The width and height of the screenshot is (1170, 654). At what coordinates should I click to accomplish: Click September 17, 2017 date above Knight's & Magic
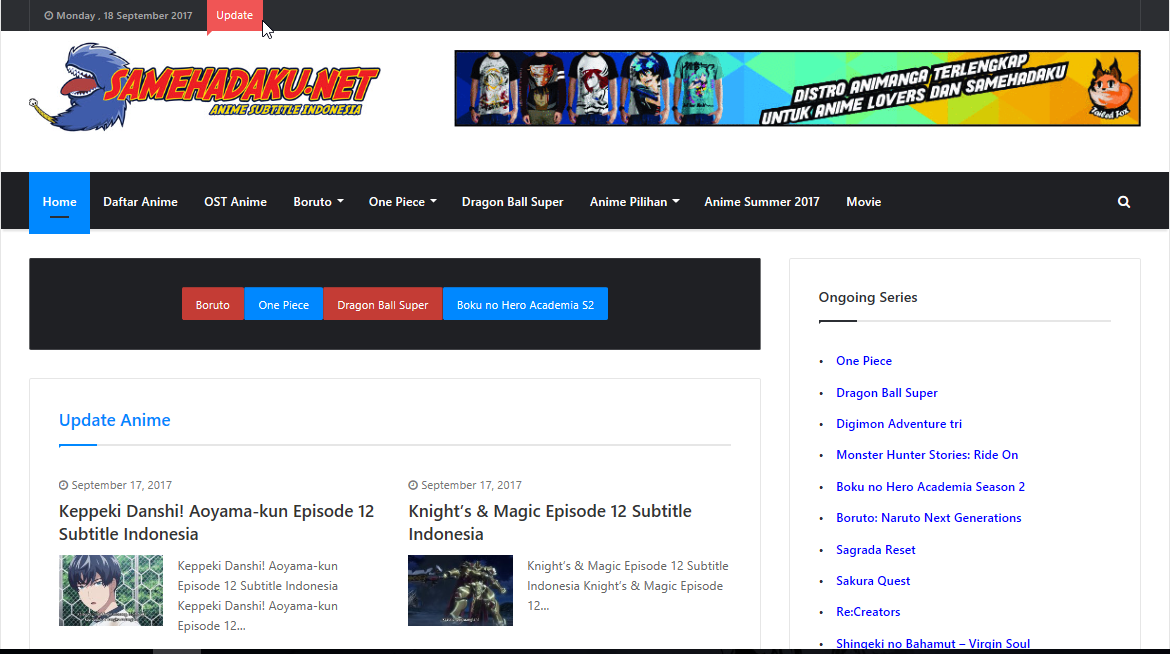tap(471, 485)
